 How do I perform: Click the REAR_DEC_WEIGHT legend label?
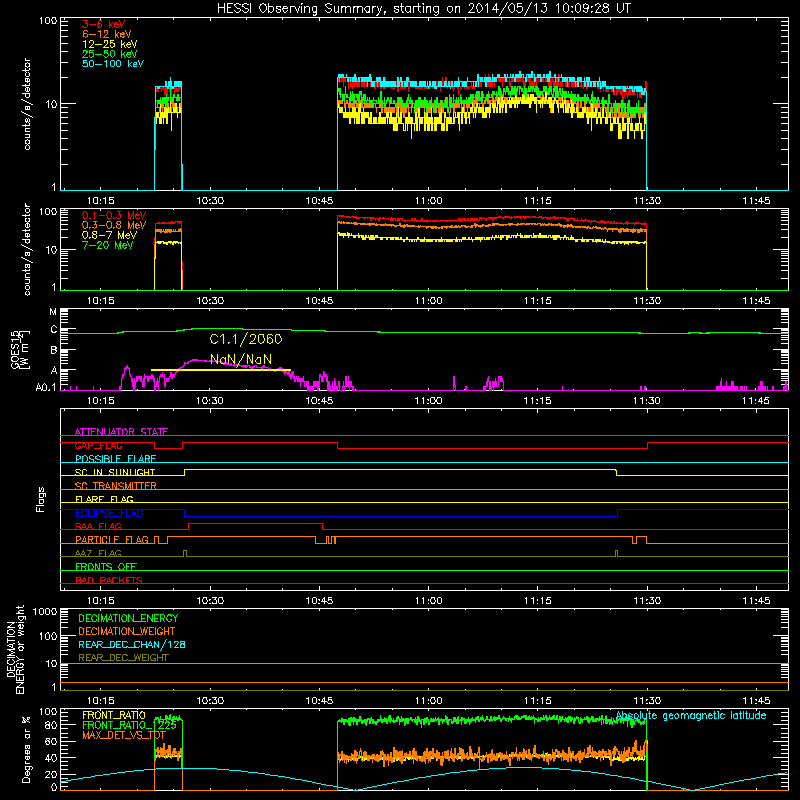point(123,658)
